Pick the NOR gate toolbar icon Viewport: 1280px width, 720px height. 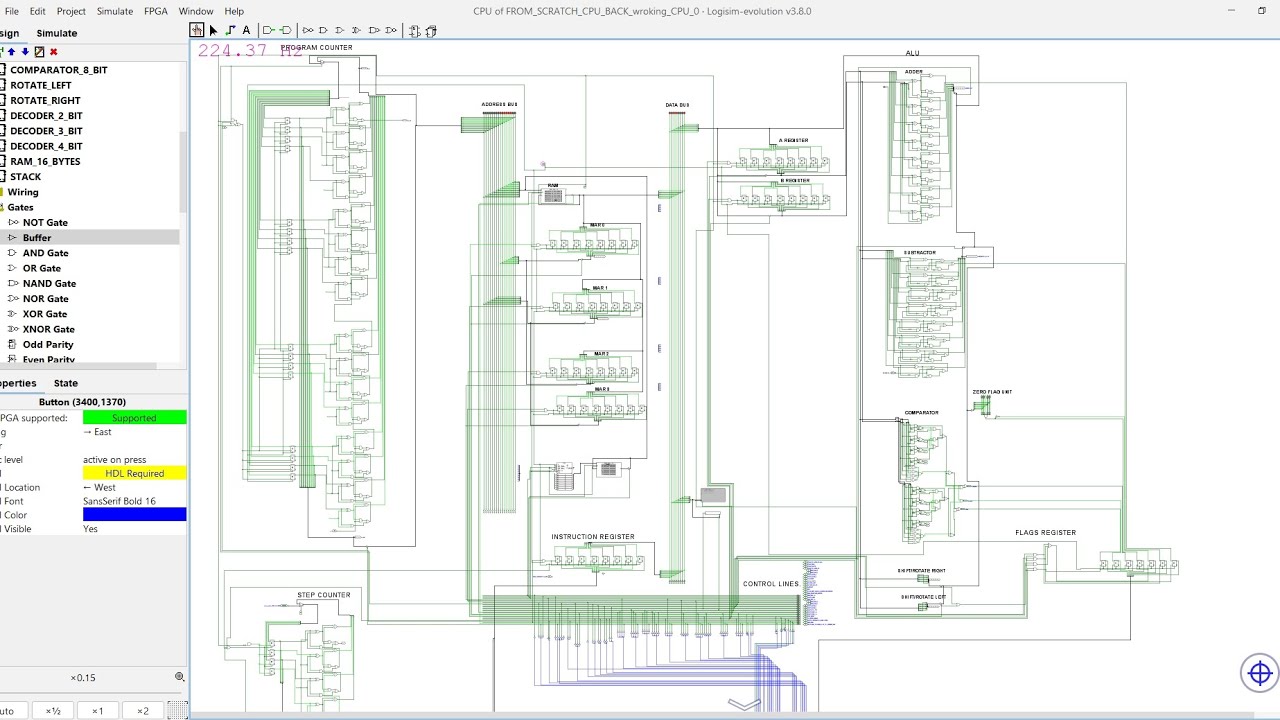click(x=391, y=31)
